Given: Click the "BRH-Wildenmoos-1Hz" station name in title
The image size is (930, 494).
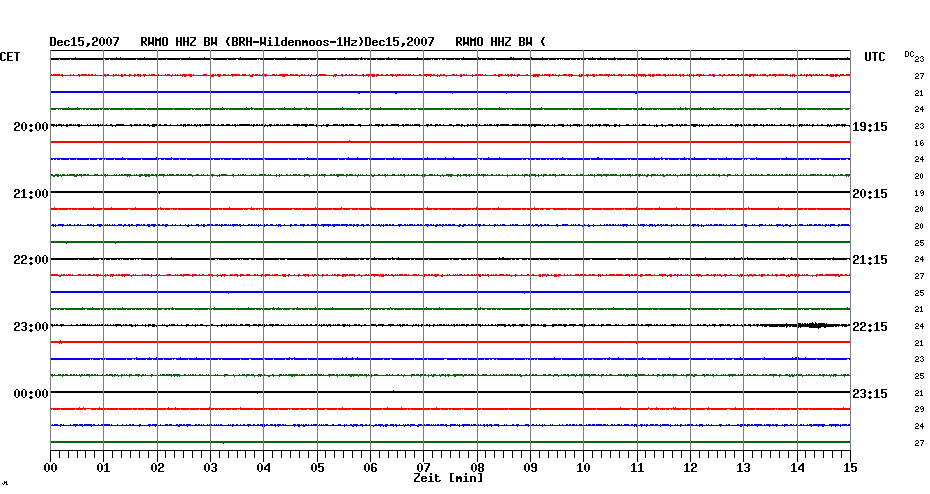Looking at the screenshot, I should [296, 42].
